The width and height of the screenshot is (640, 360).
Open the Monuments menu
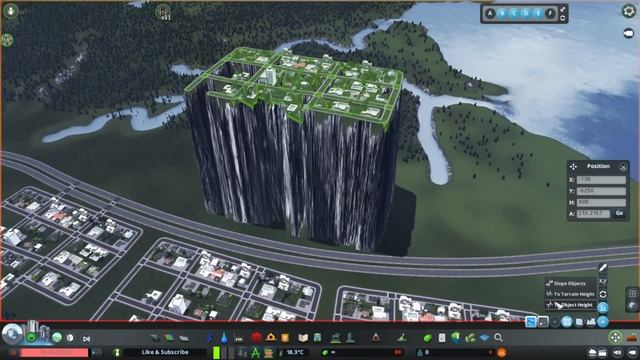[x=376, y=337]
